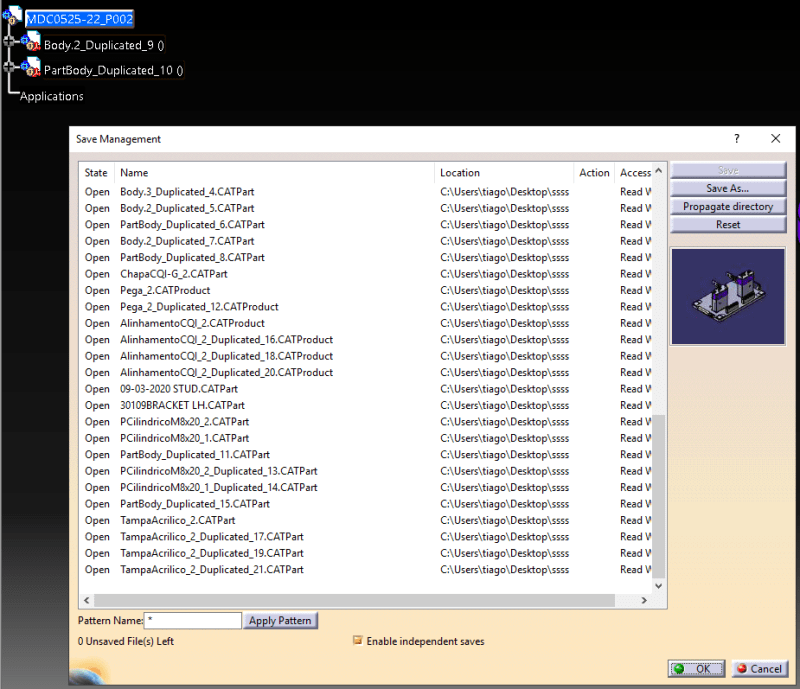Viewport: 800px width, 689px height.
Task: Click the greyed-out Save button
Action: tap(728, 170)
